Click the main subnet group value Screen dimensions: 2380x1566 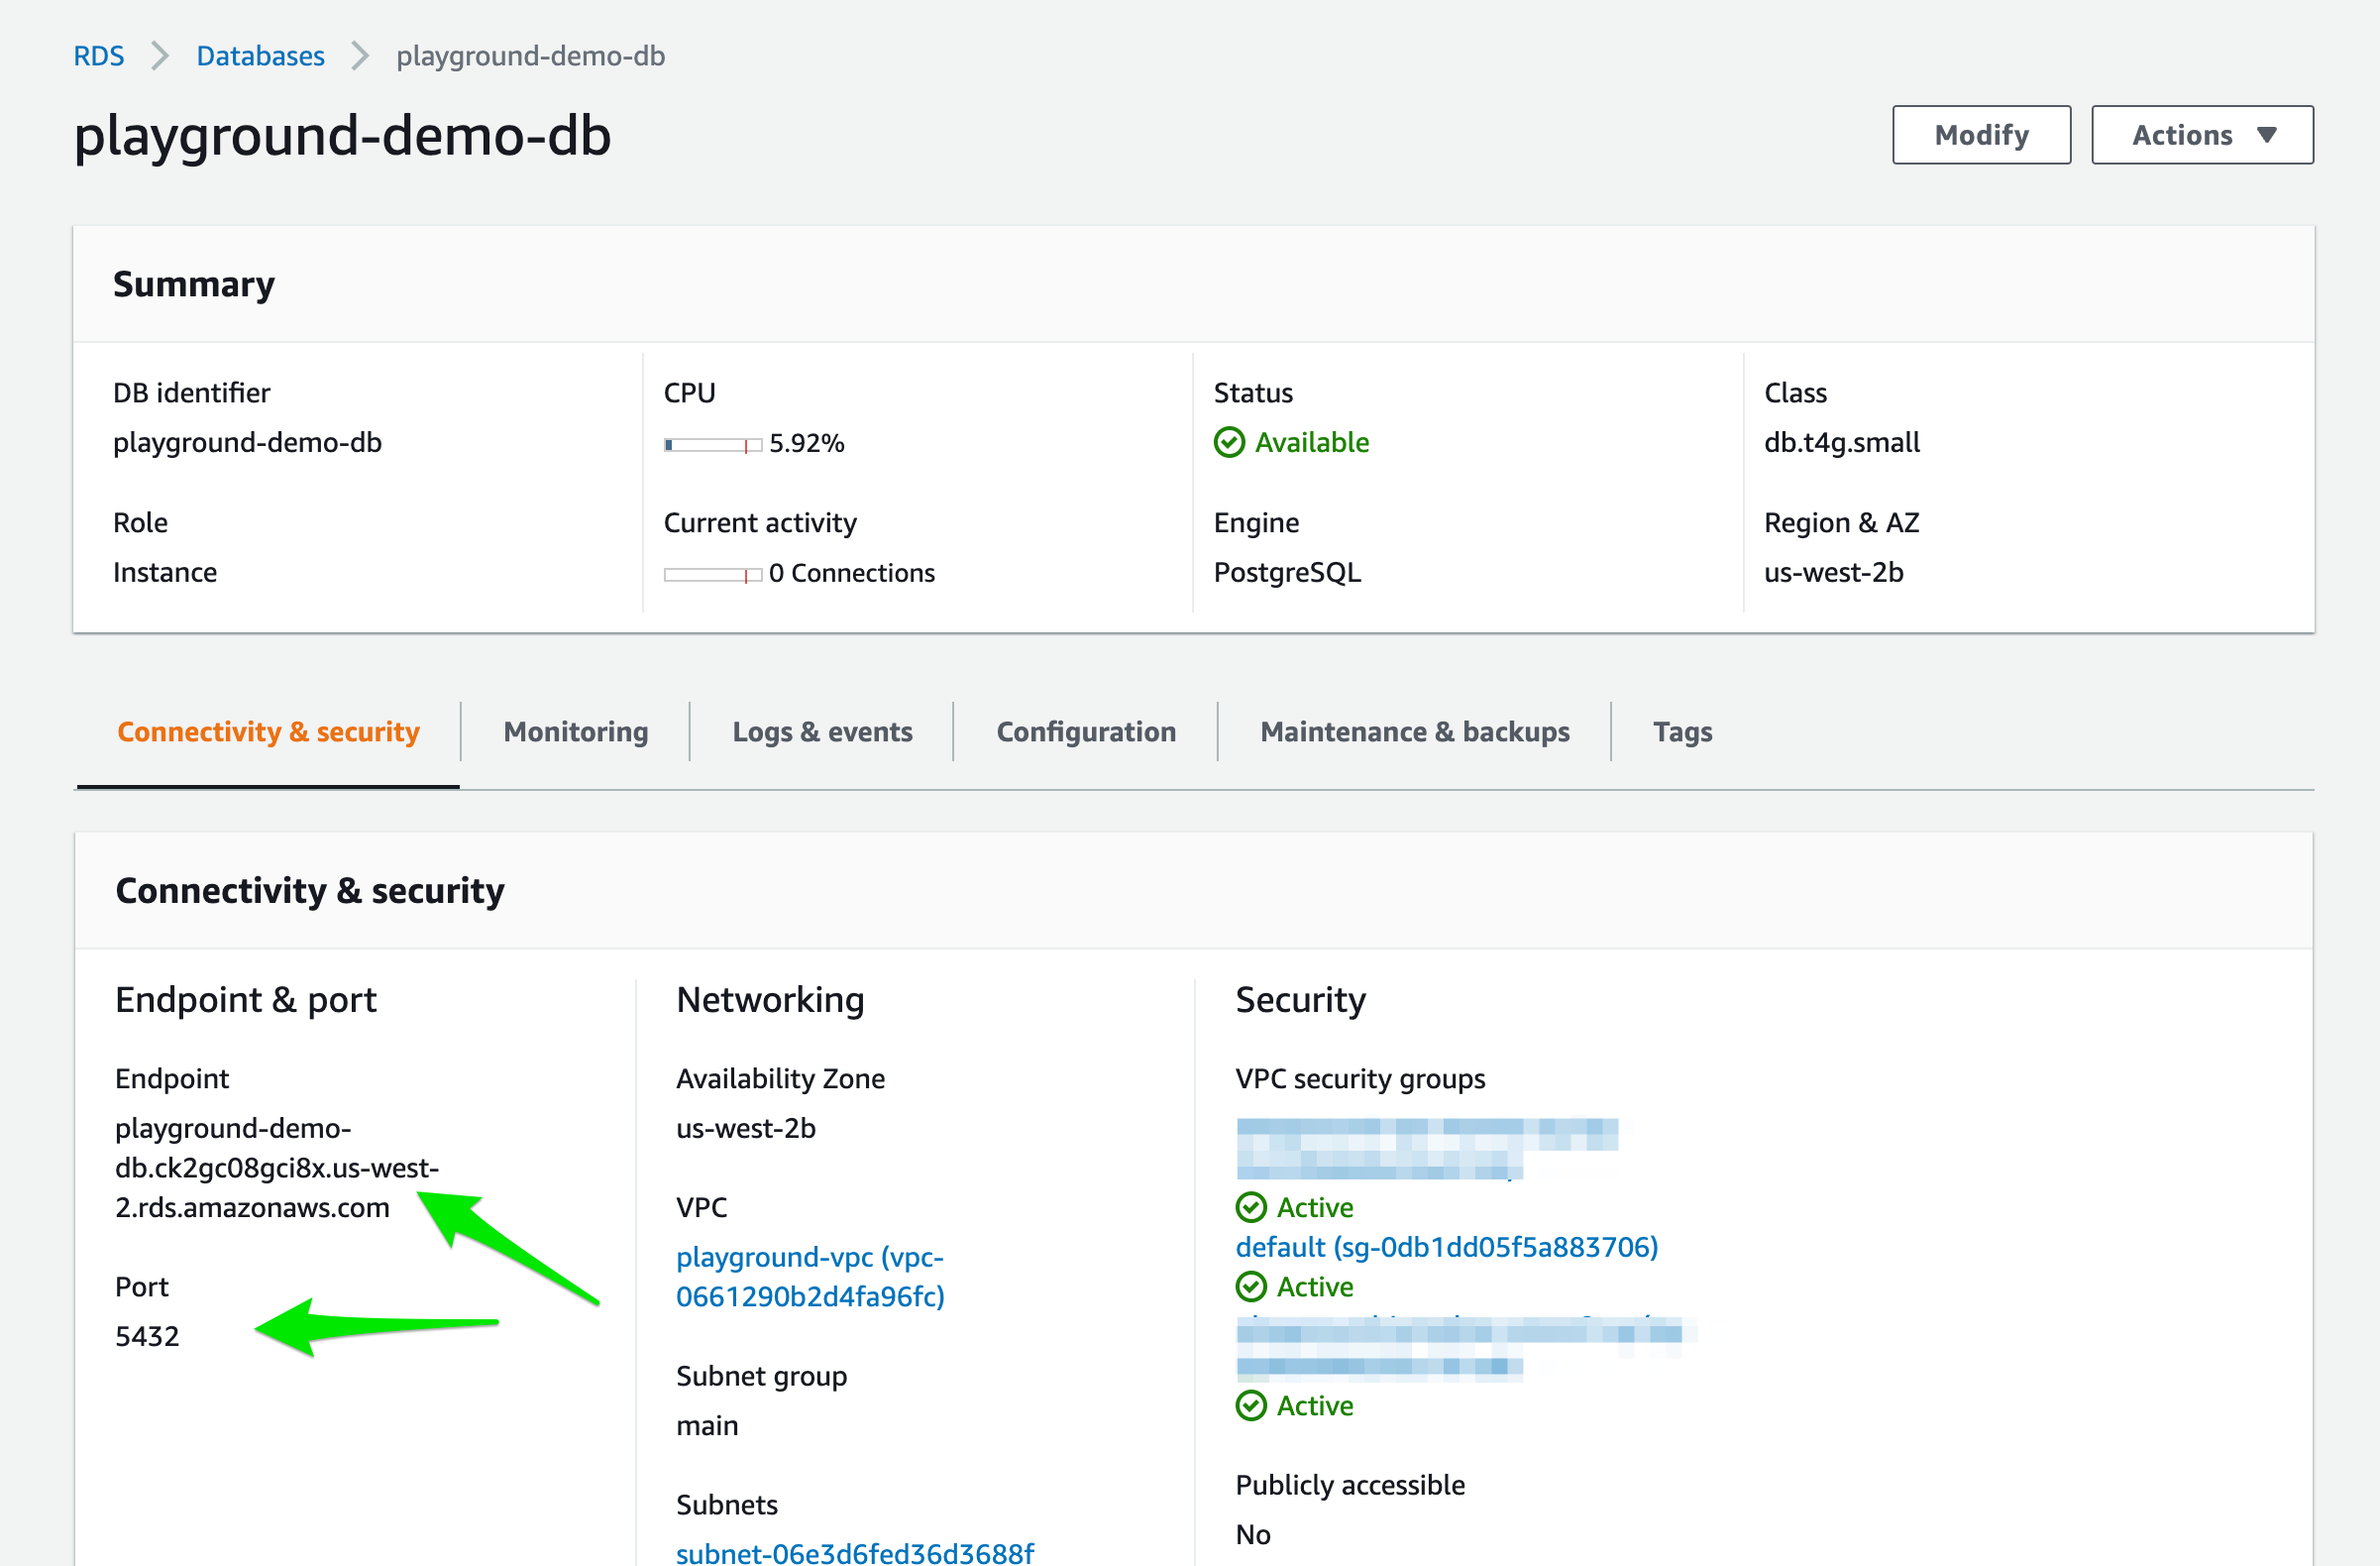[x=707, y=1425]
